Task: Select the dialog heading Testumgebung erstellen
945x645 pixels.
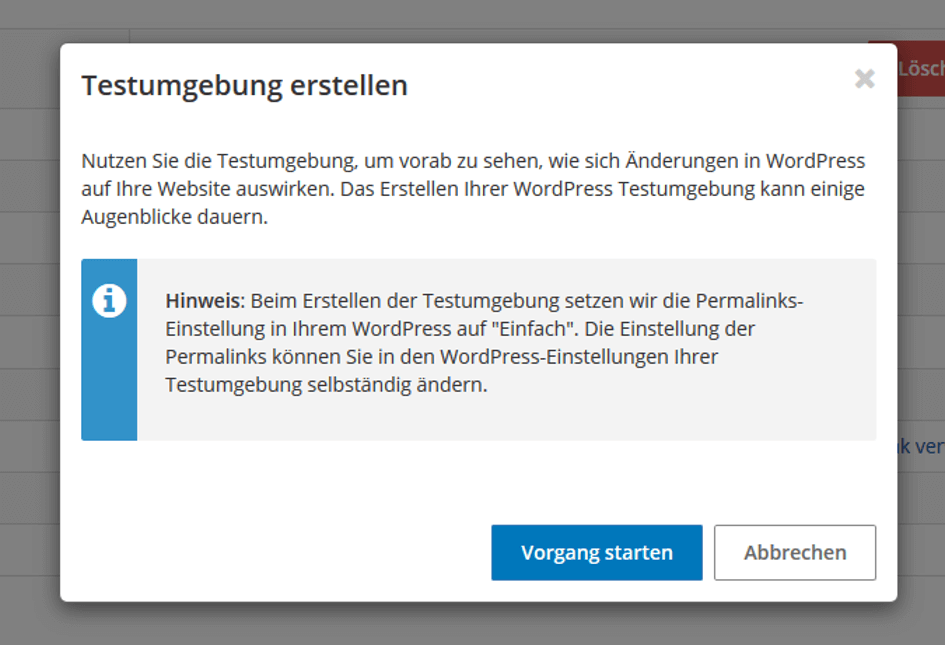Action: 245,86
